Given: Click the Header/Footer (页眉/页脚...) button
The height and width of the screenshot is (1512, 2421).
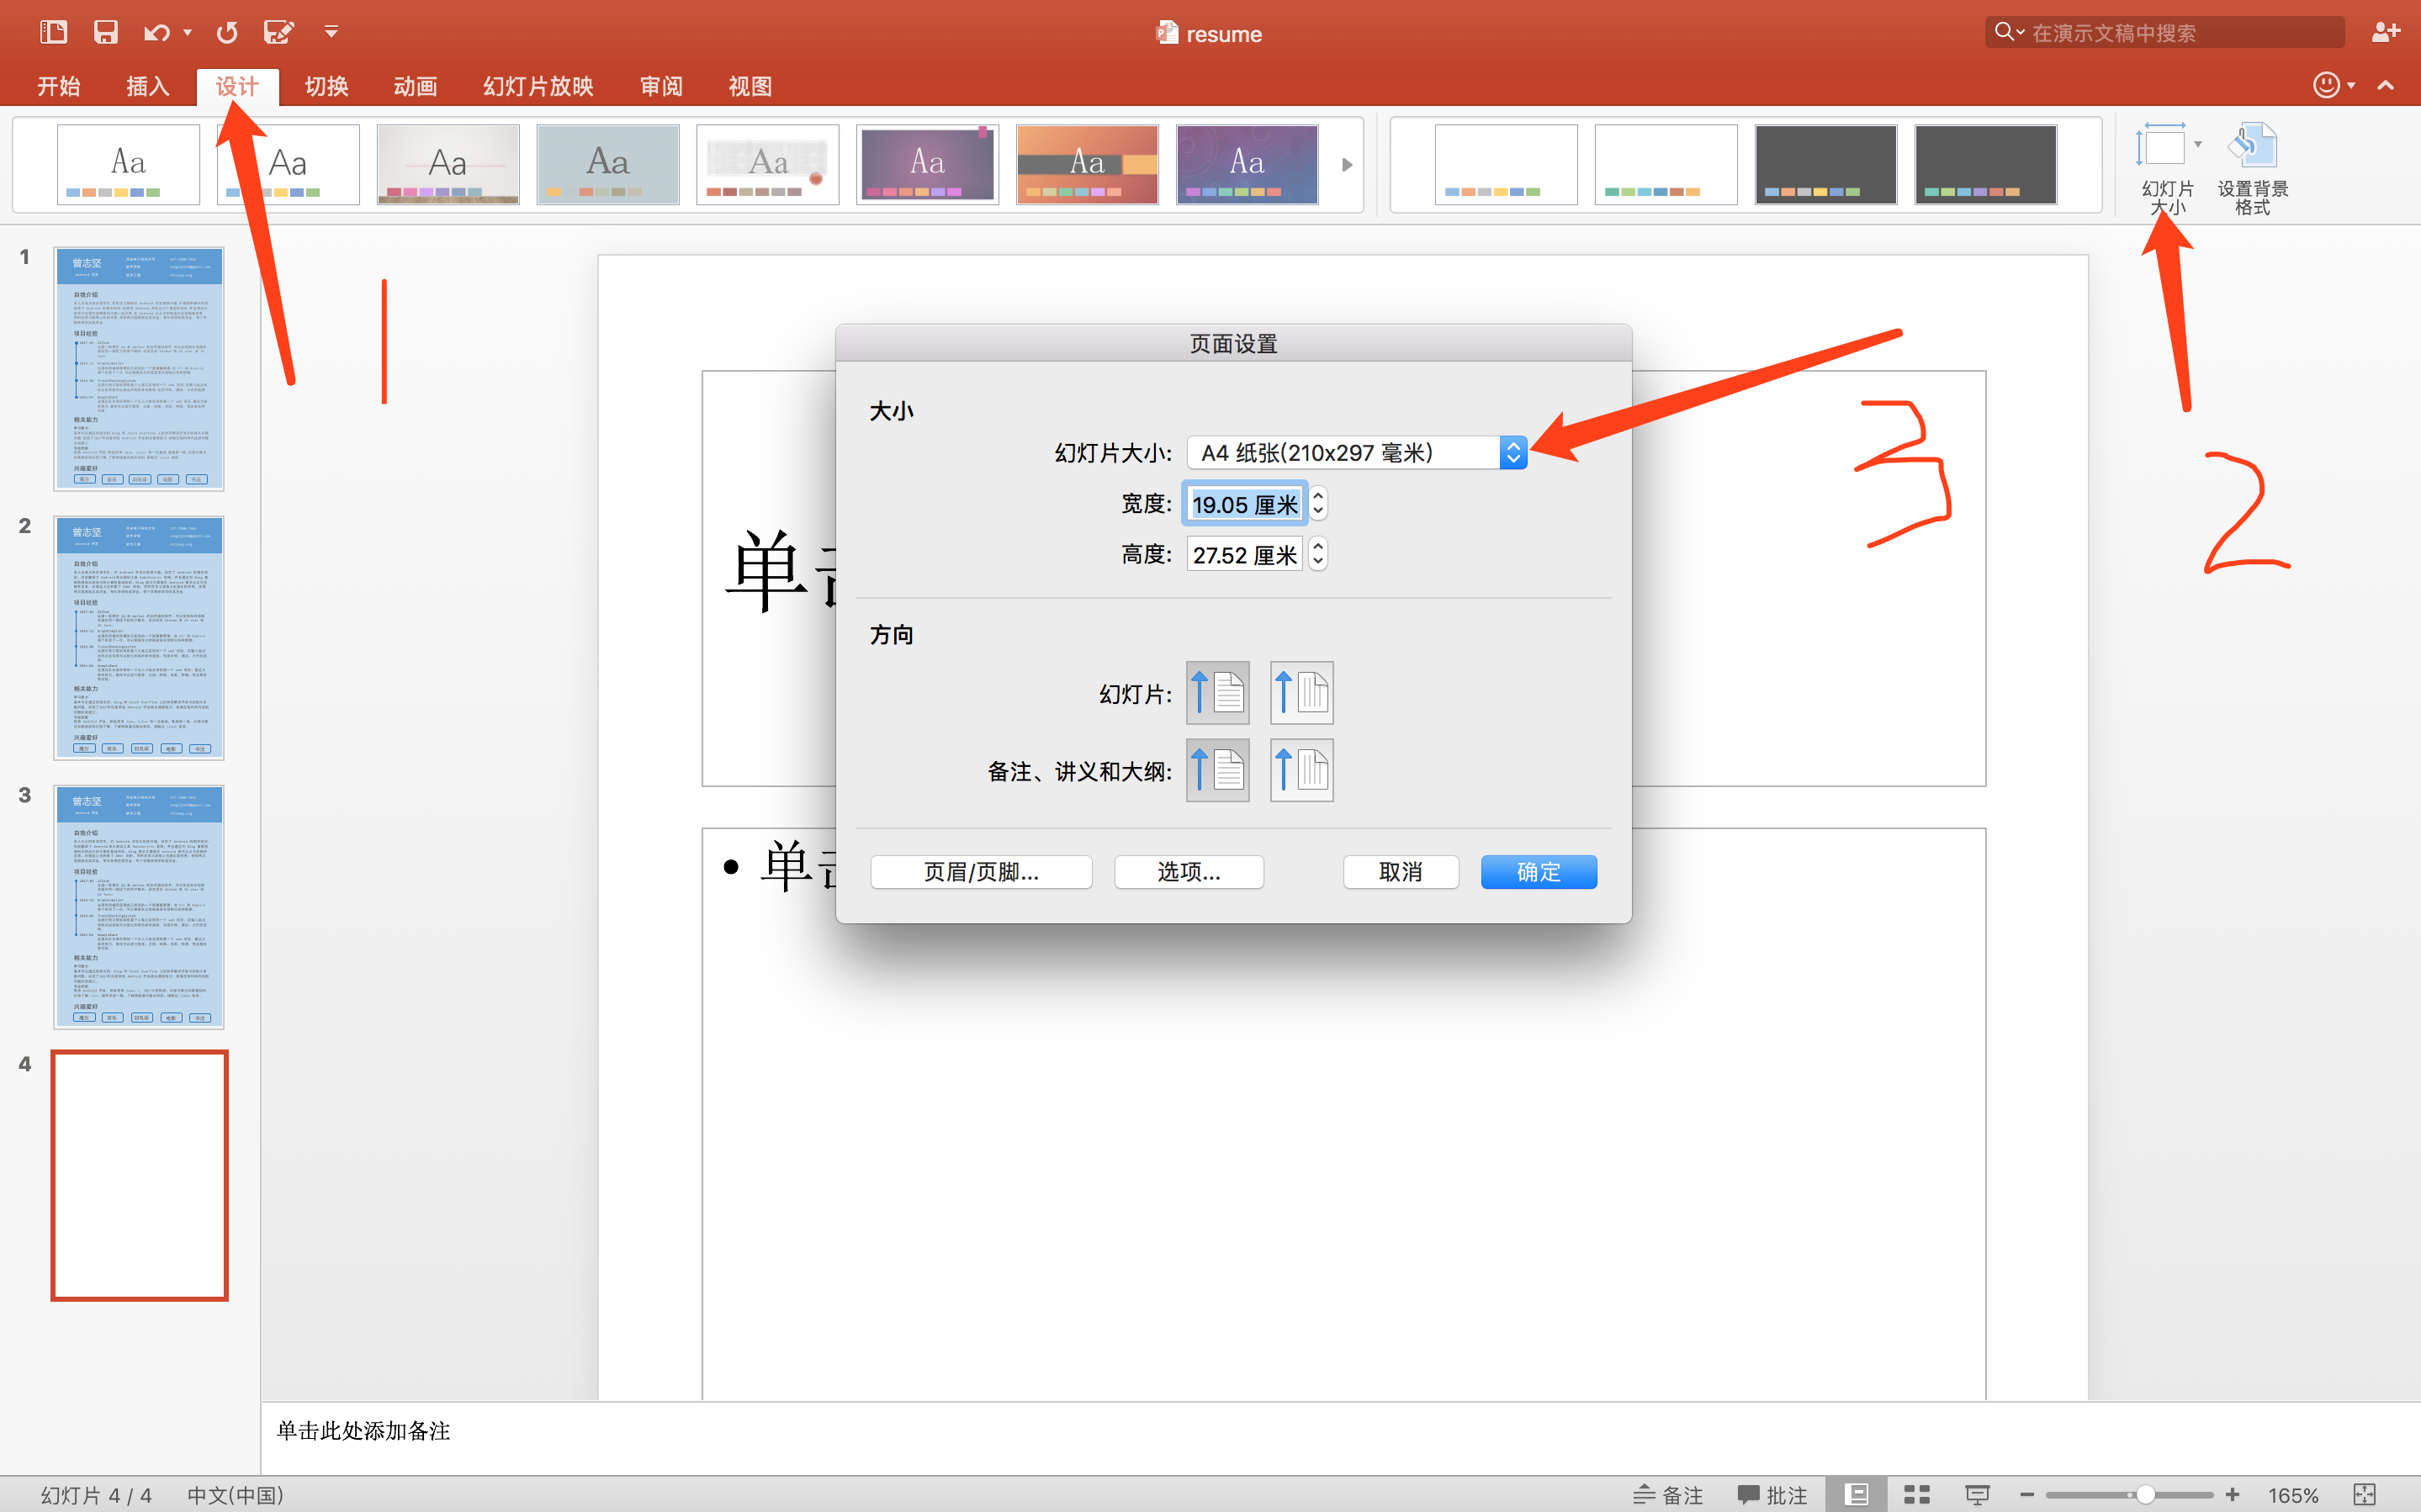Looking at the screenshot, I should pyautogui.click(x=980, y=872).
